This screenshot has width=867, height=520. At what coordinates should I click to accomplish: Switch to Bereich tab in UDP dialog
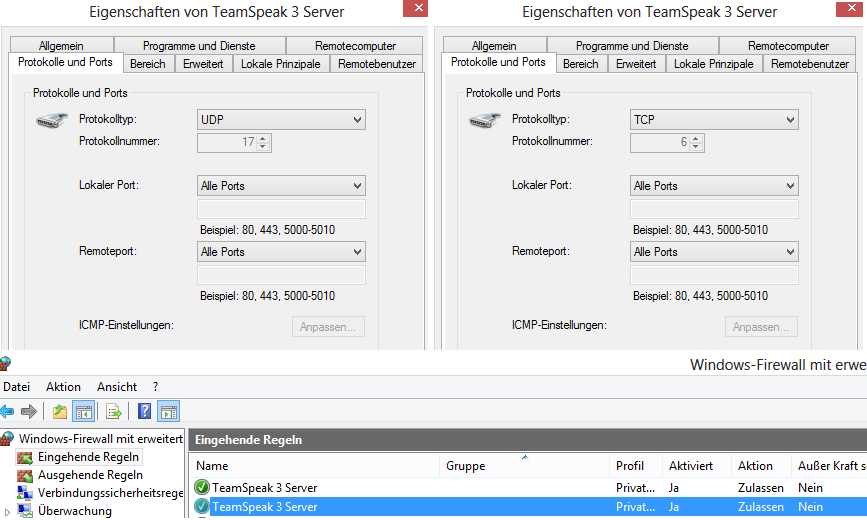point(148,64)
